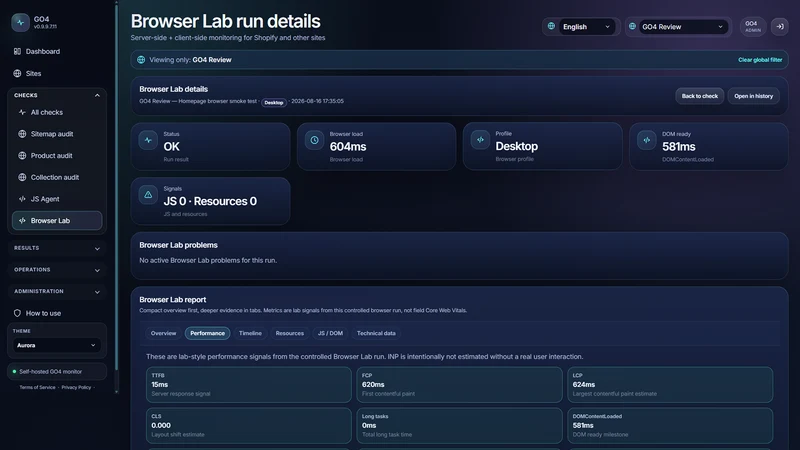Expand the Administration section
This screenshot has width=800, height=450.
[57, 292]
